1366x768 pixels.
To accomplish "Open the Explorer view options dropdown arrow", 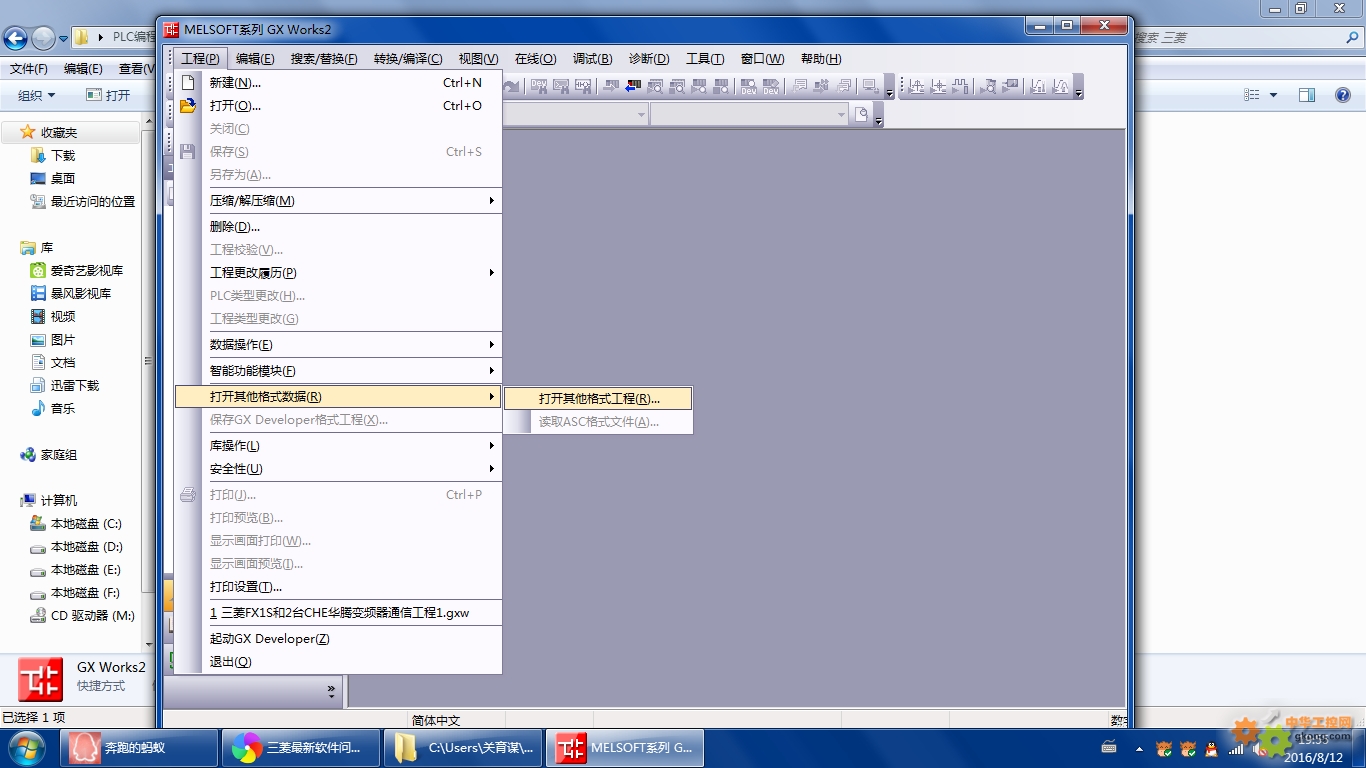I will (x=1273, y=95).
